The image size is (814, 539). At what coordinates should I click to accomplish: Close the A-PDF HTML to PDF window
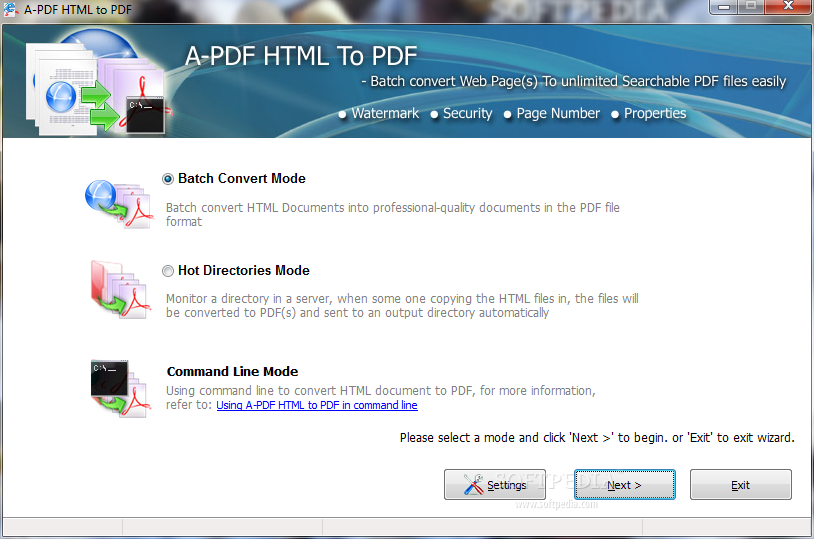pyautogui.click(x=789, y=7)
